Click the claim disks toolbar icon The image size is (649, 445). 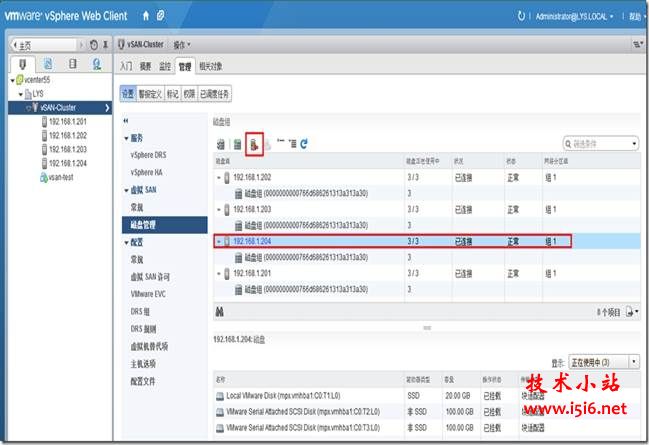pyautogui.click(x=221, y=144)
